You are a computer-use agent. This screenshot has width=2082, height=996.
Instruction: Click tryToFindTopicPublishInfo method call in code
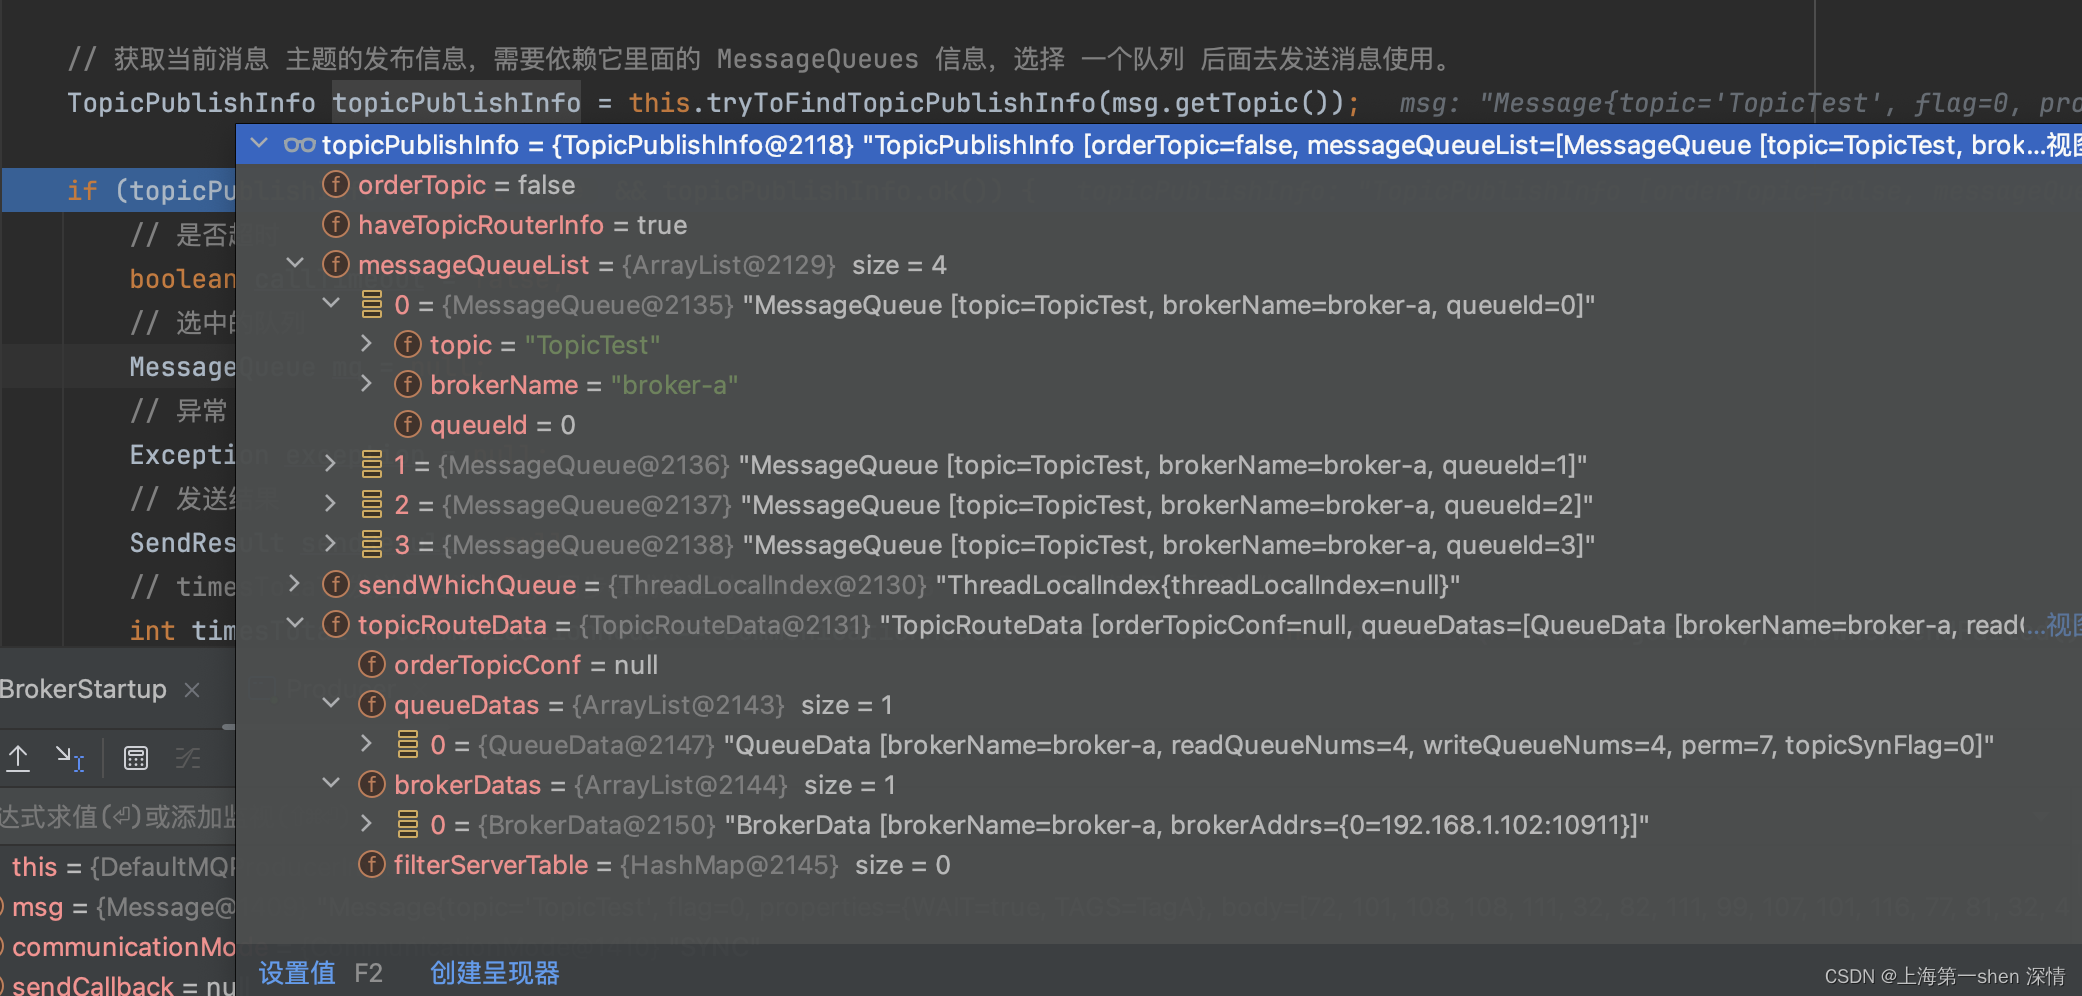coord(901,103)
